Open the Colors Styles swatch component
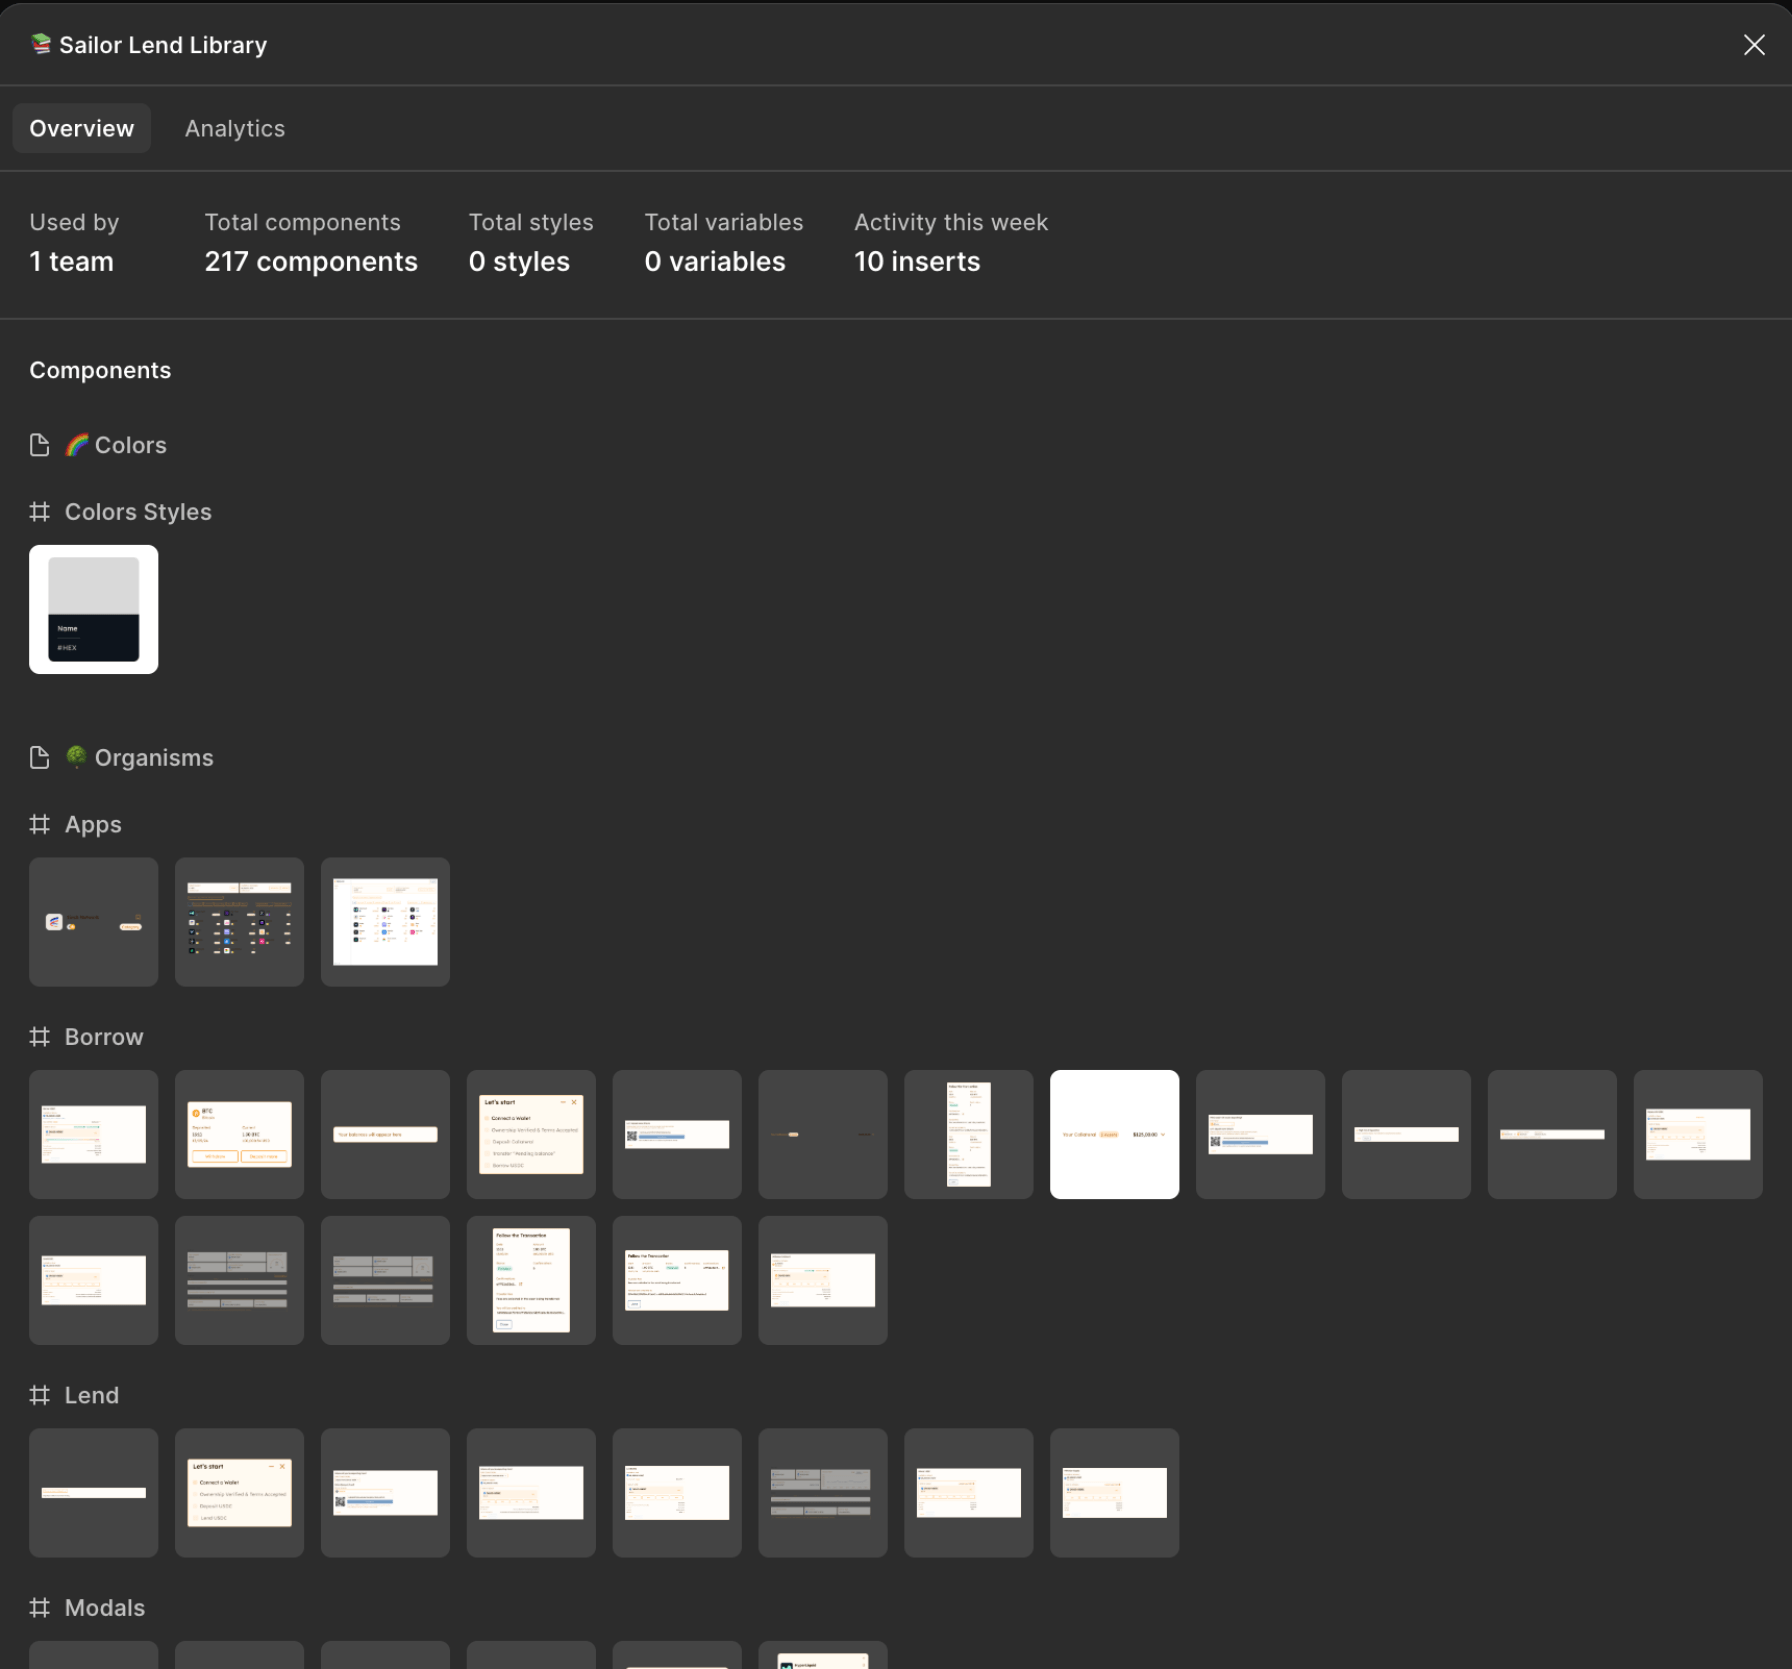Screen dimensions: 1792x1669 point(94,609)
